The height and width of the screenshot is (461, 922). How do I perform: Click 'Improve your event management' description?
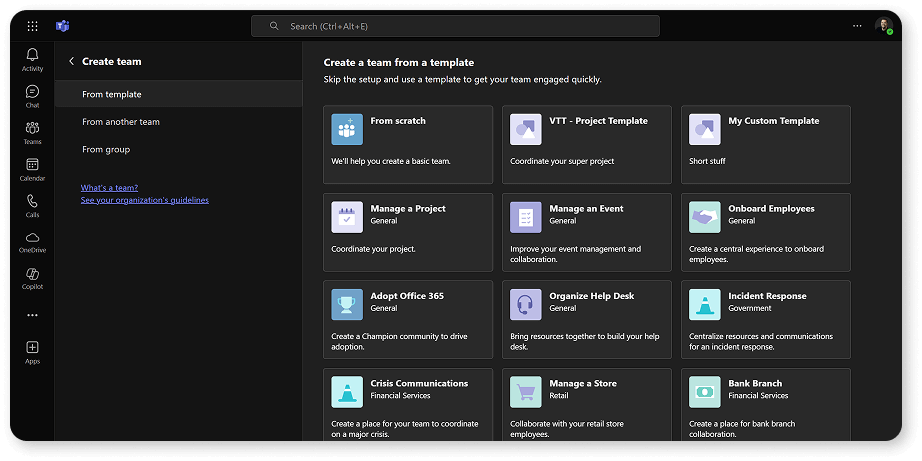[576, 254]
